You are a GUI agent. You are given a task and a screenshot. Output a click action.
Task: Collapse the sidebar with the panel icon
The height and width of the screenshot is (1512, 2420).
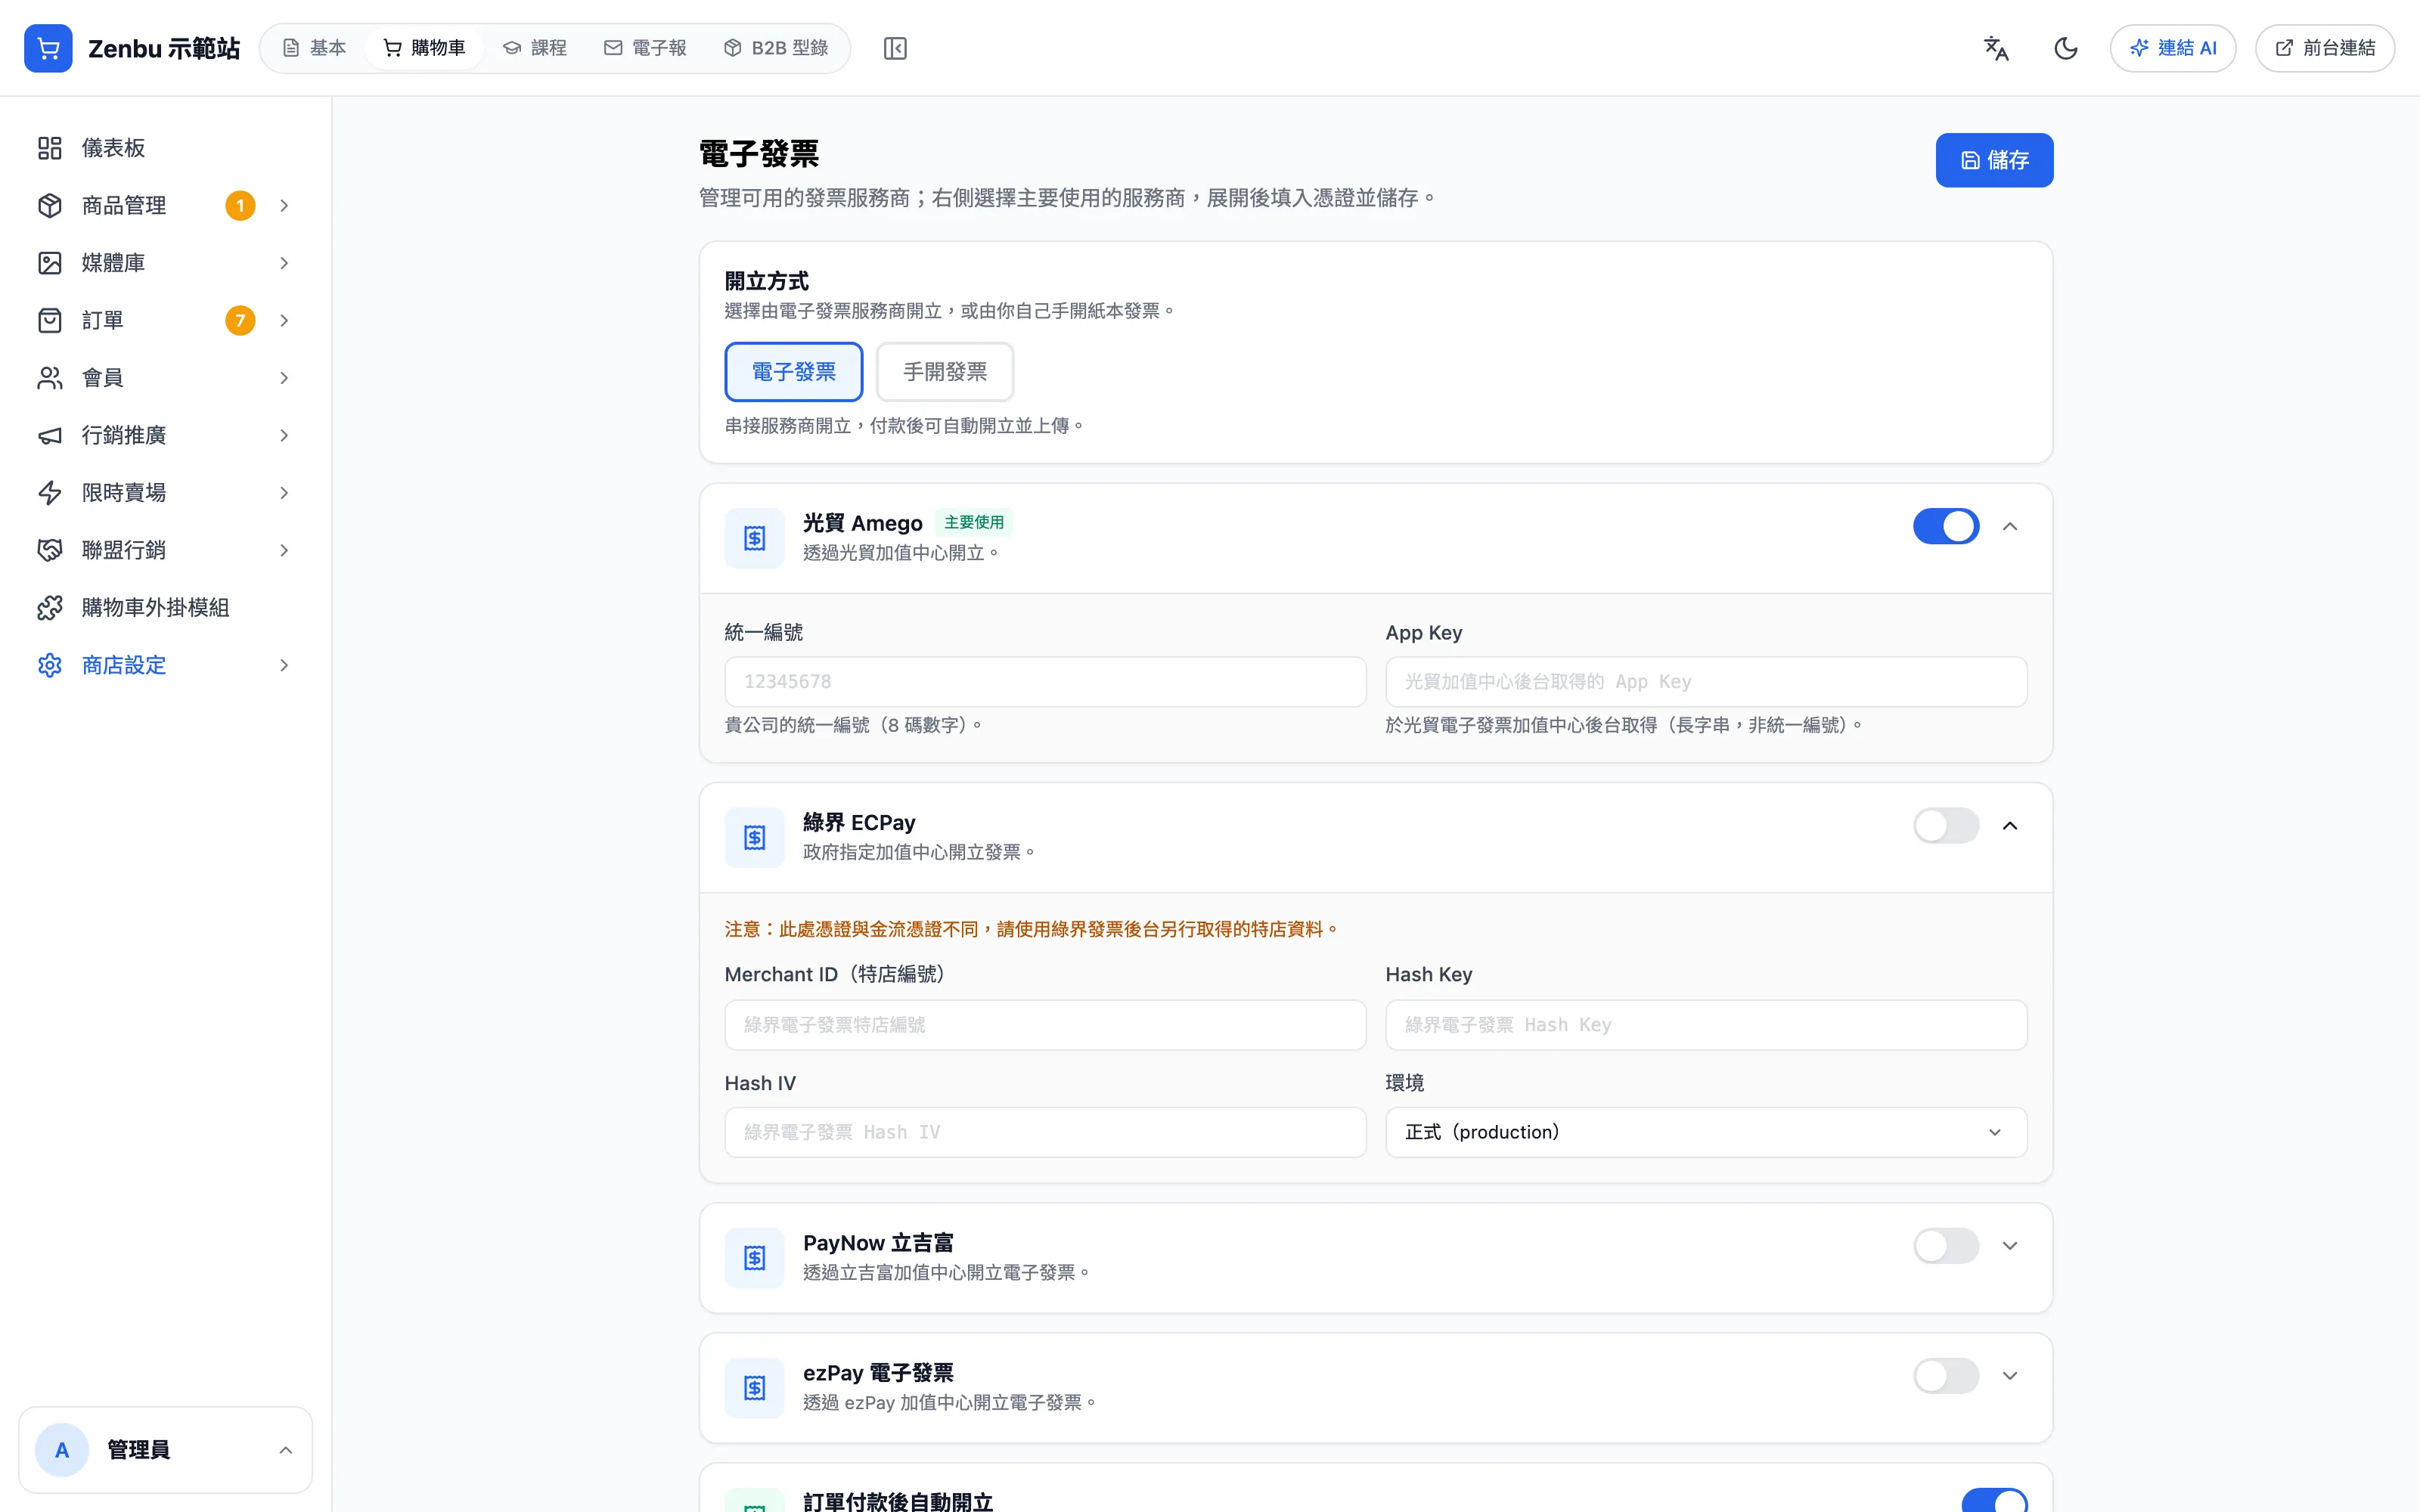tap(895, 48)
